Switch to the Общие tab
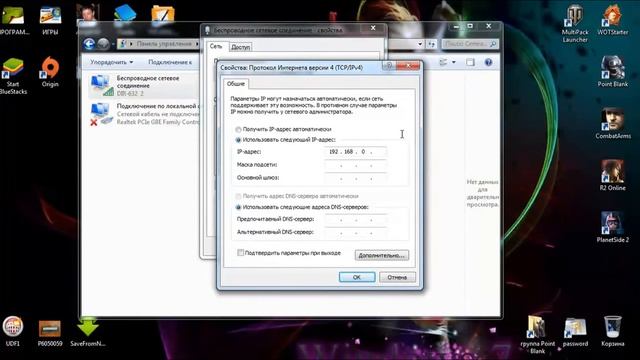 click(x=236, y=84)
